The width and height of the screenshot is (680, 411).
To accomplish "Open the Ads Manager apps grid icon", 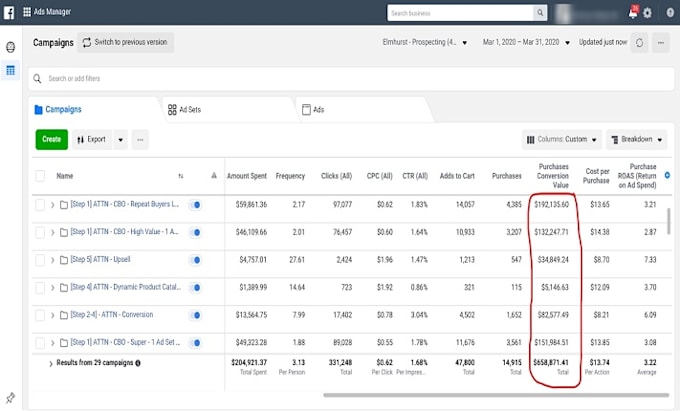I will pos(27,12).
